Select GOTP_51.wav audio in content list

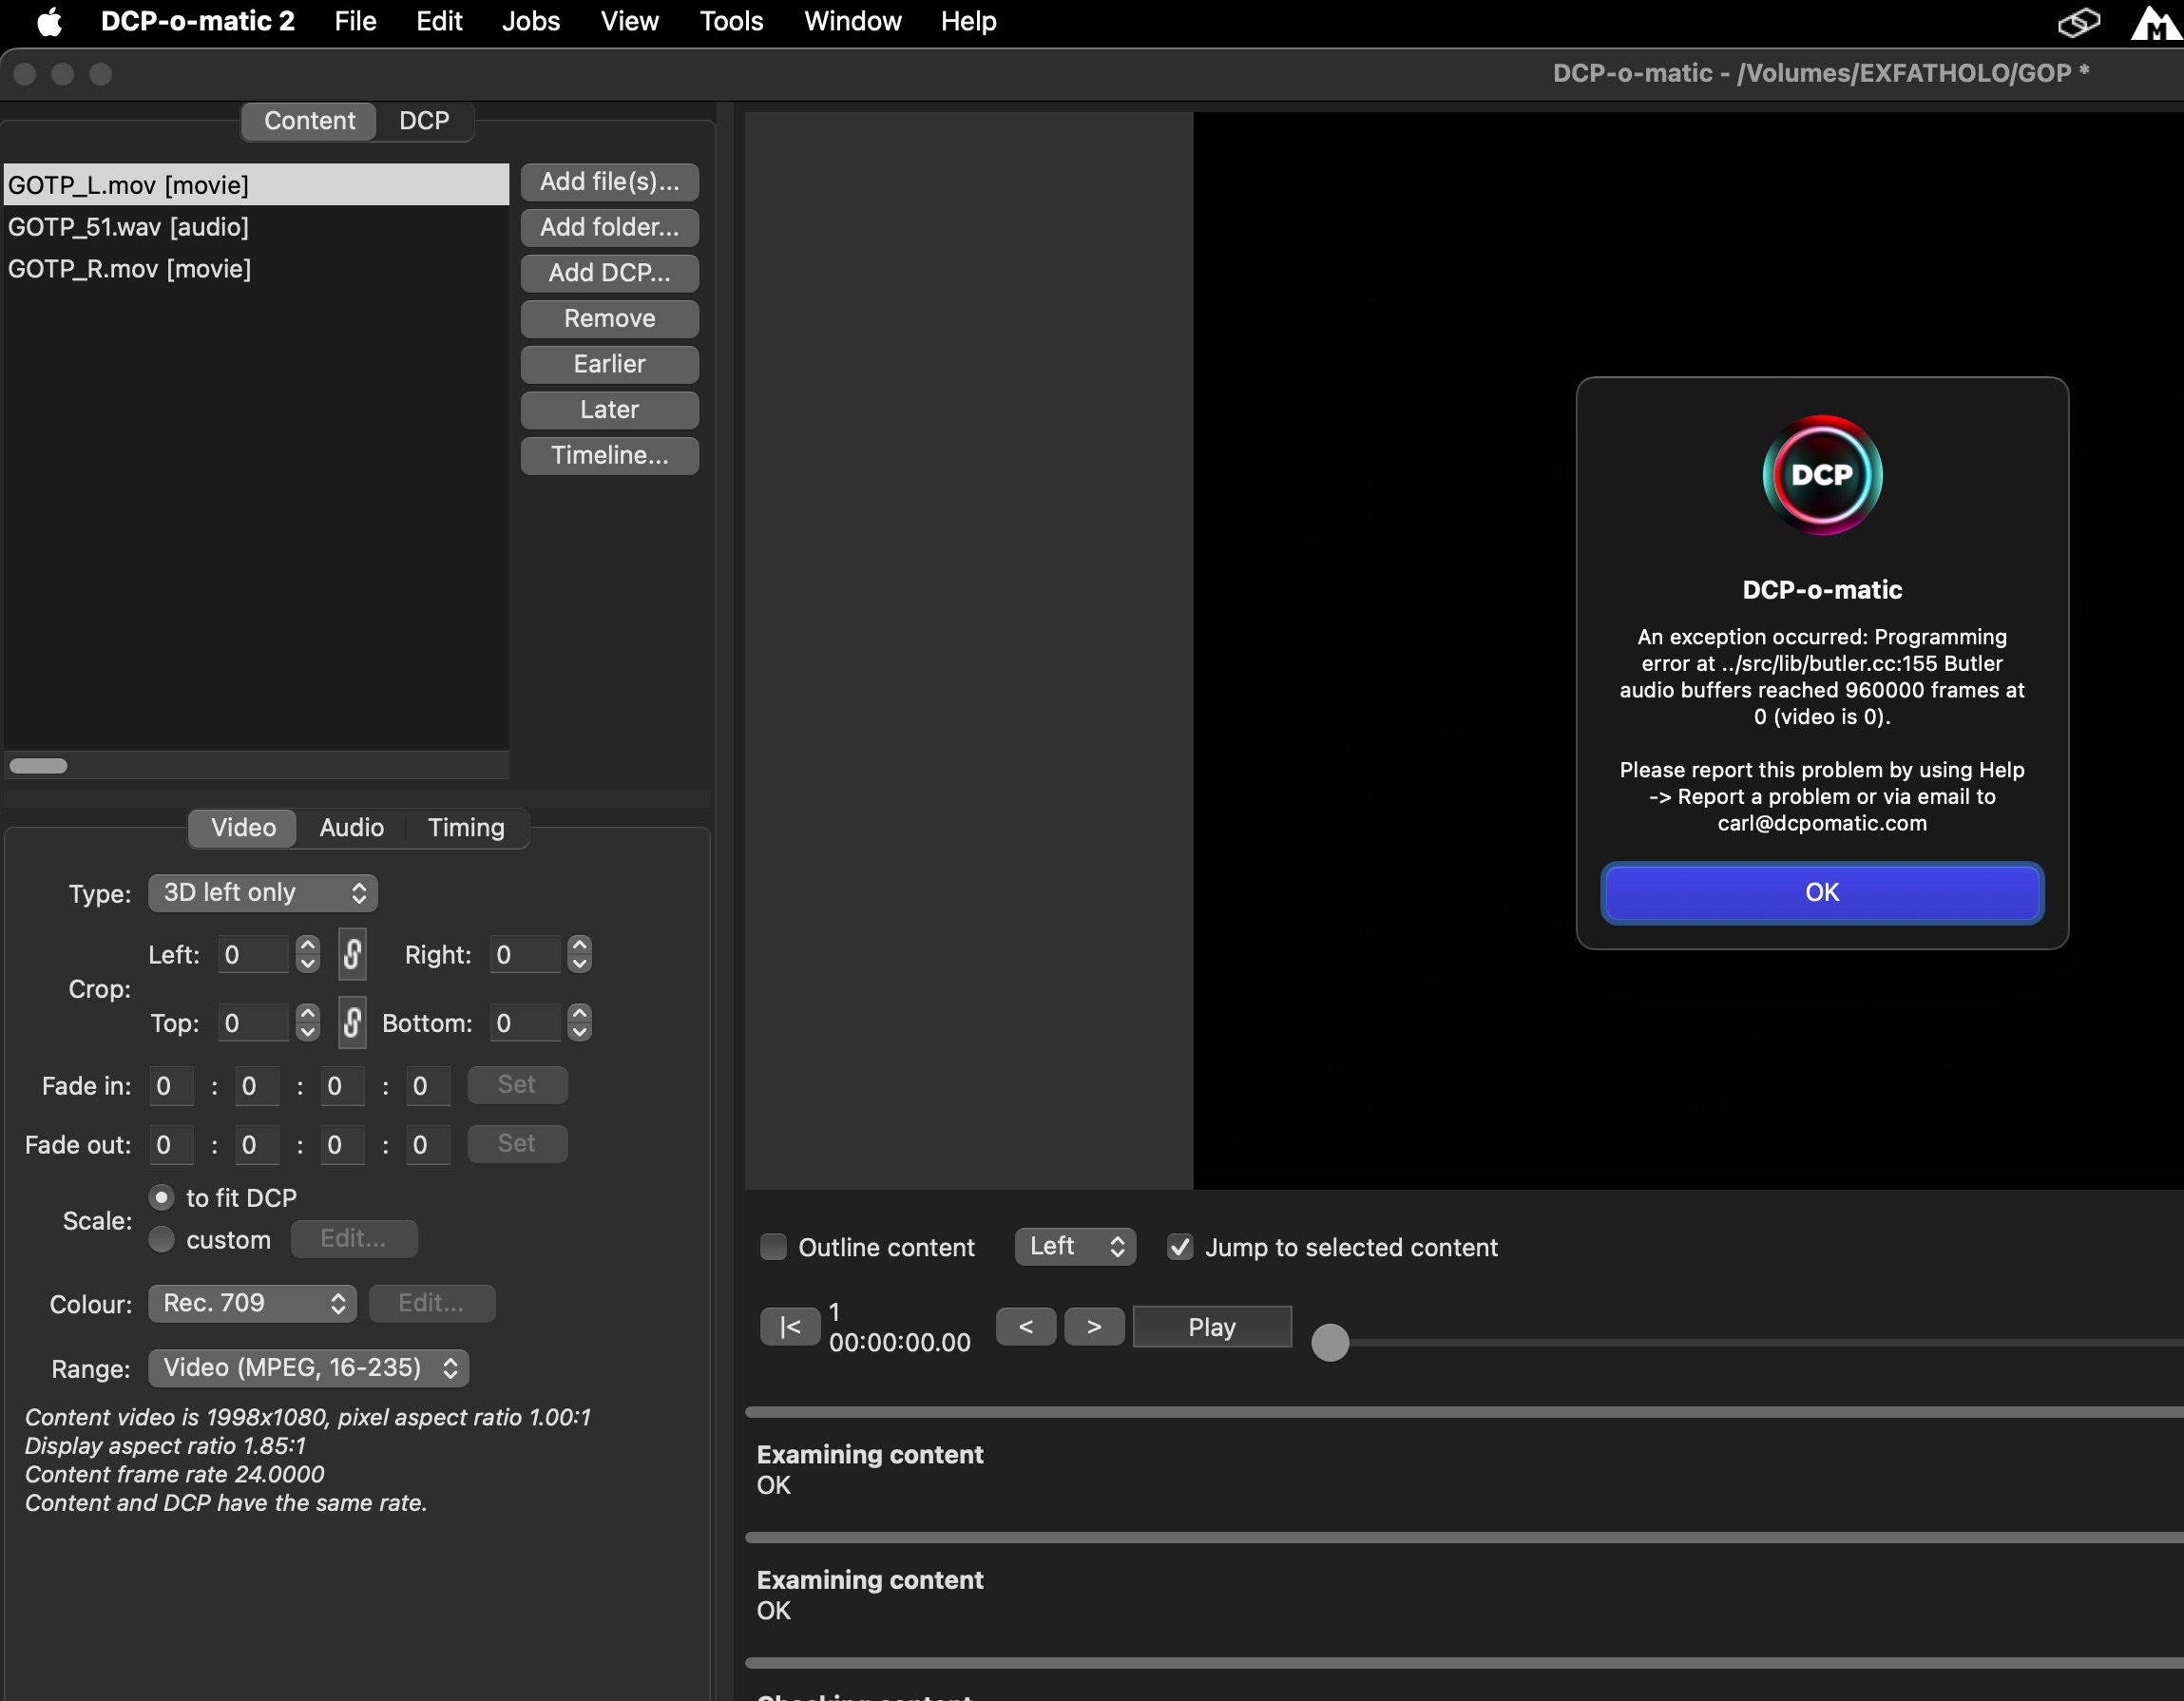[x=128, y=227]
